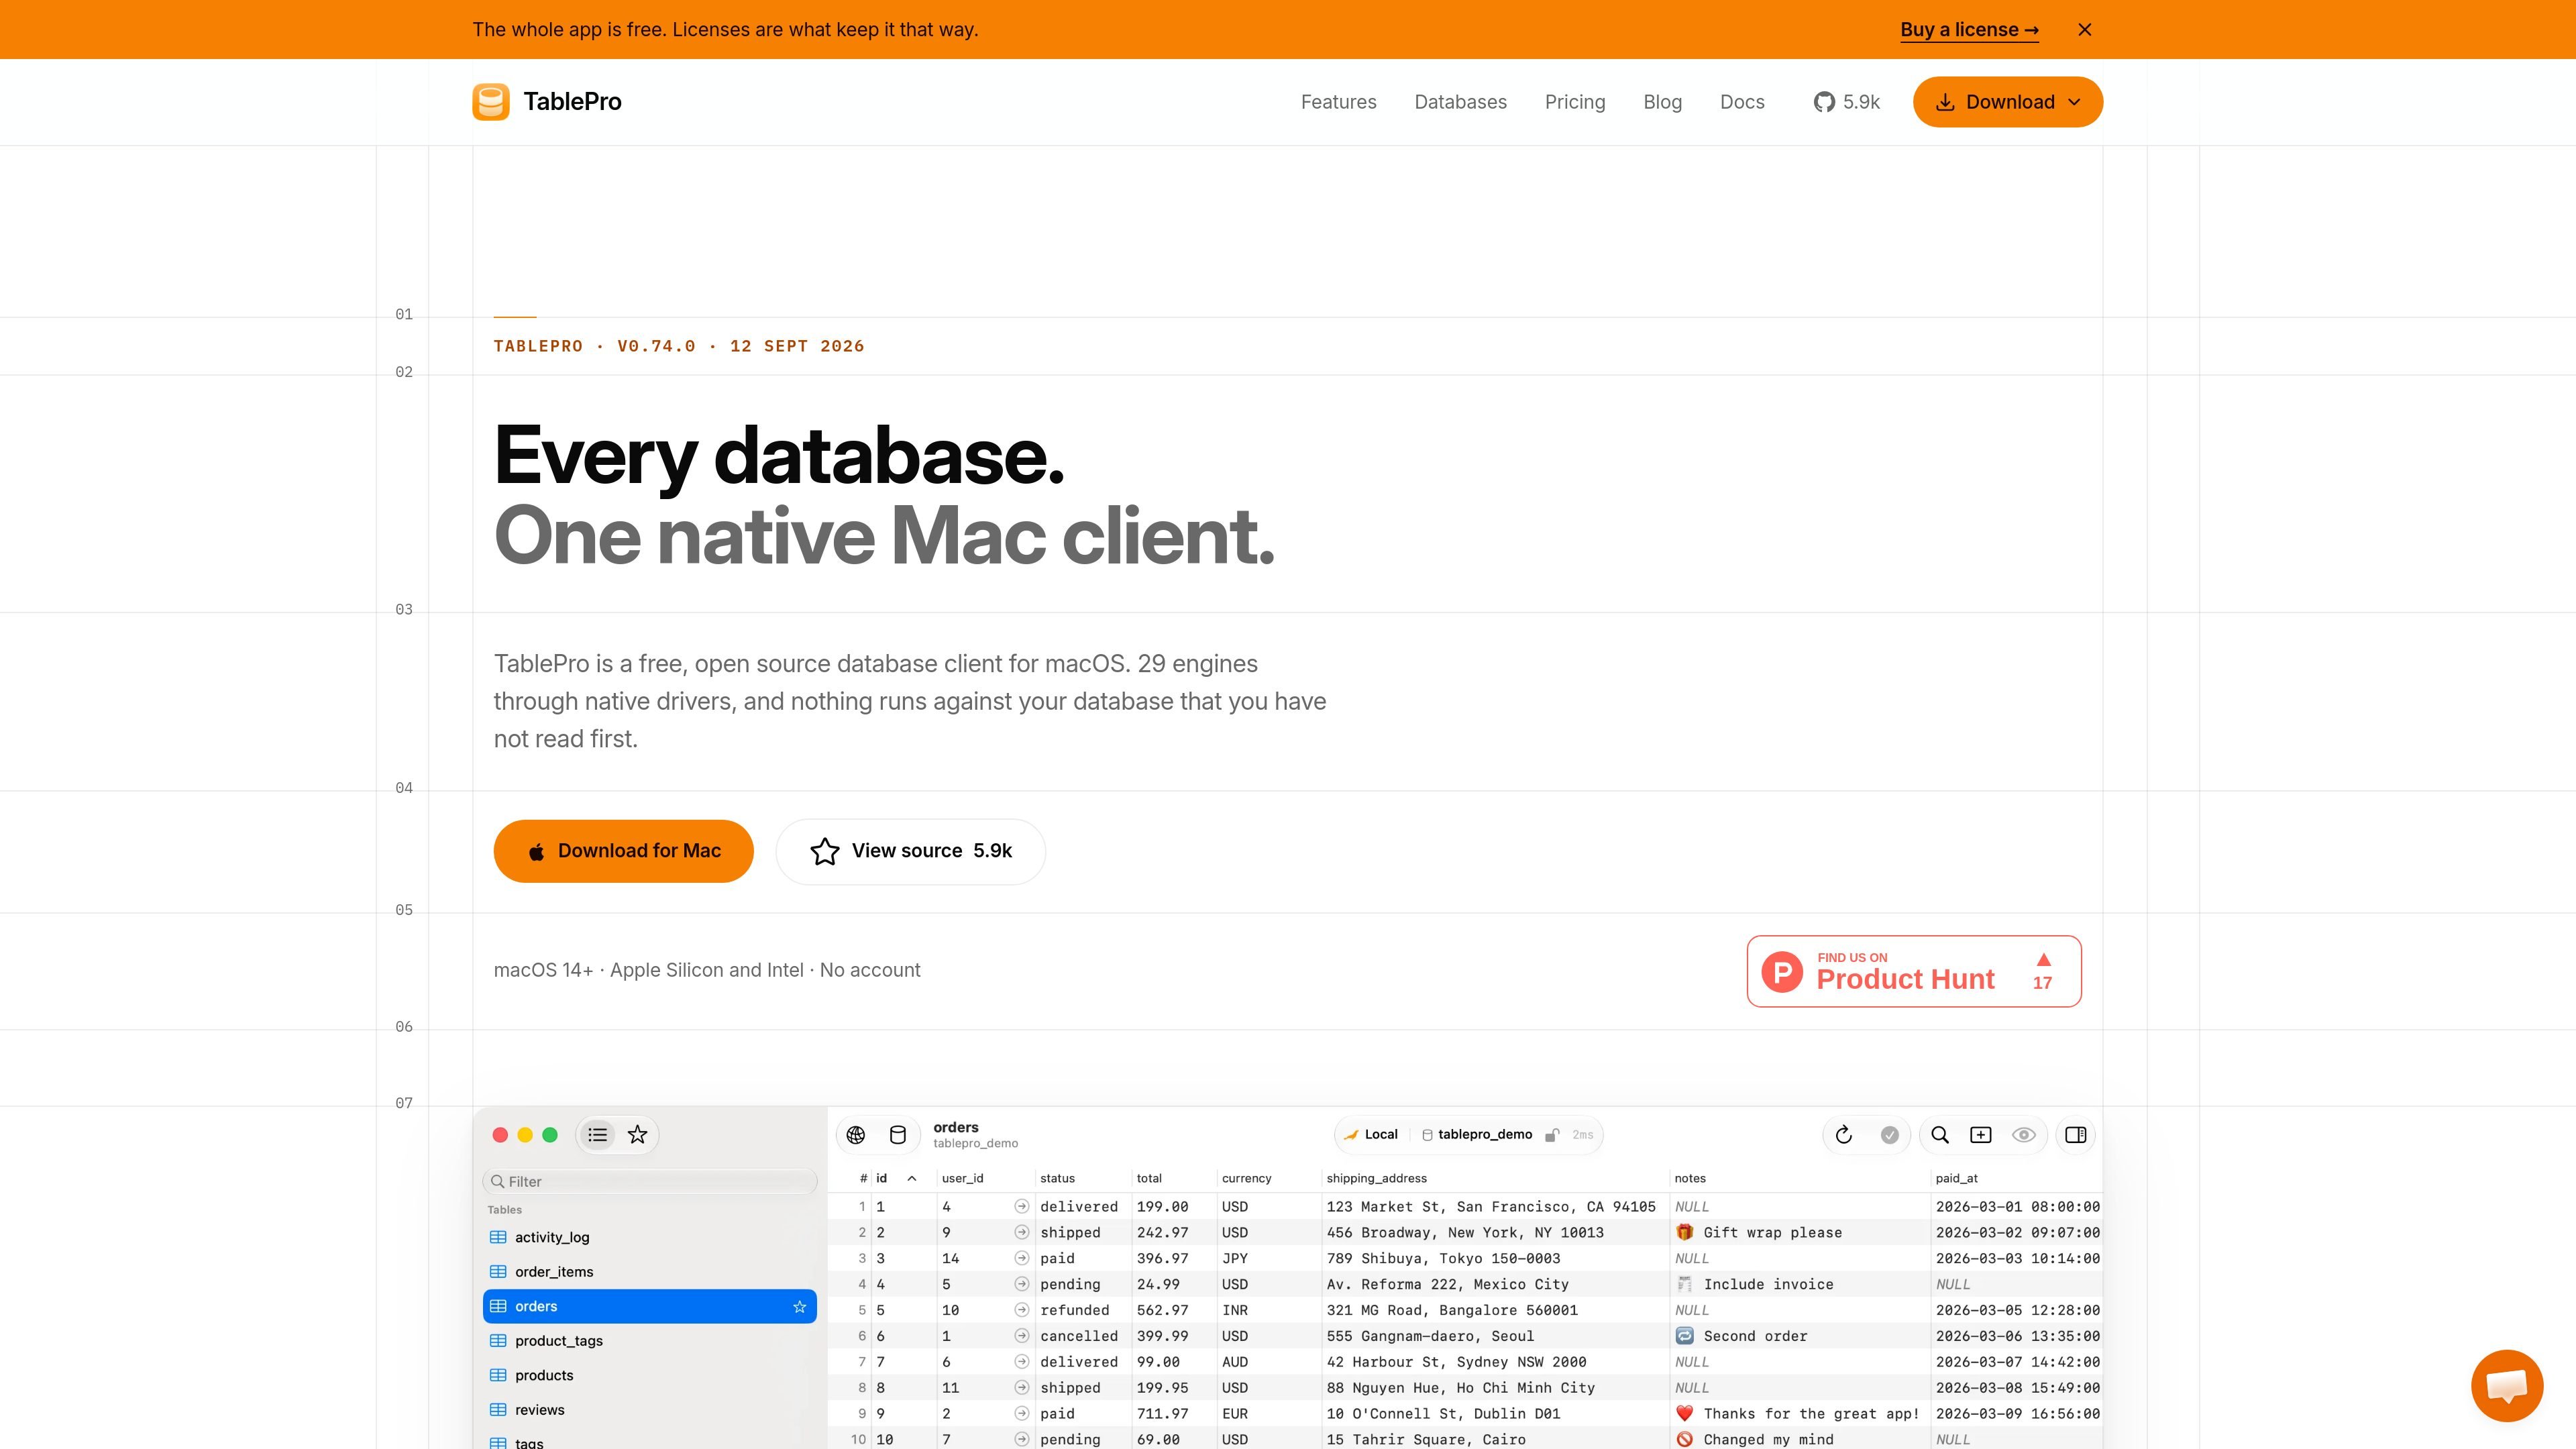
Task: Click the "Gift wrap please" notes cell
Action: pos(1759,1233)
